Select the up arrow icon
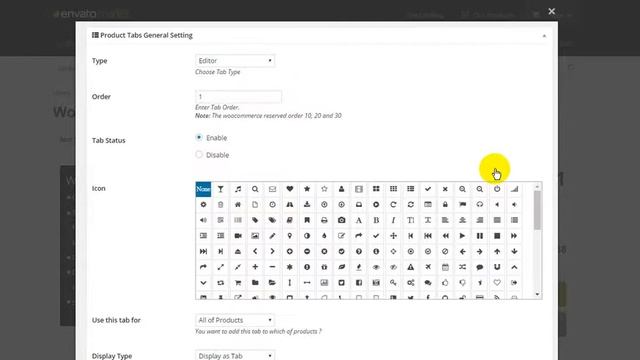Image resolution: width=640 pixels, height=360 pixels. coord(497,251)
